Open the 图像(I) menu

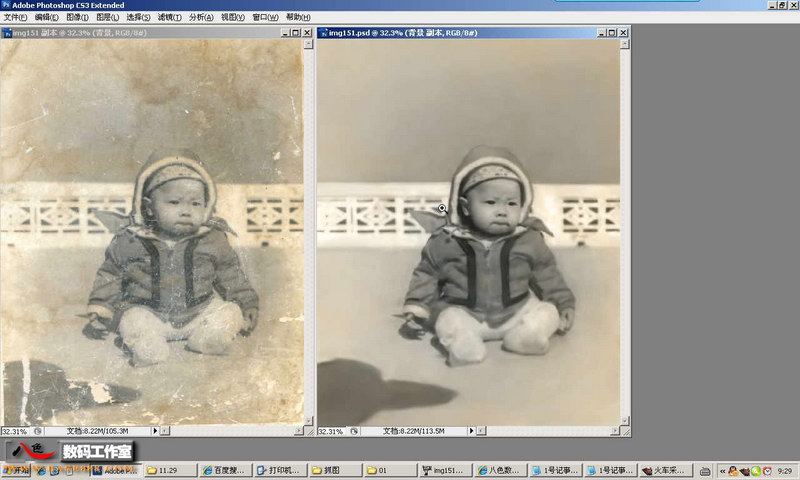pos(78,17)
